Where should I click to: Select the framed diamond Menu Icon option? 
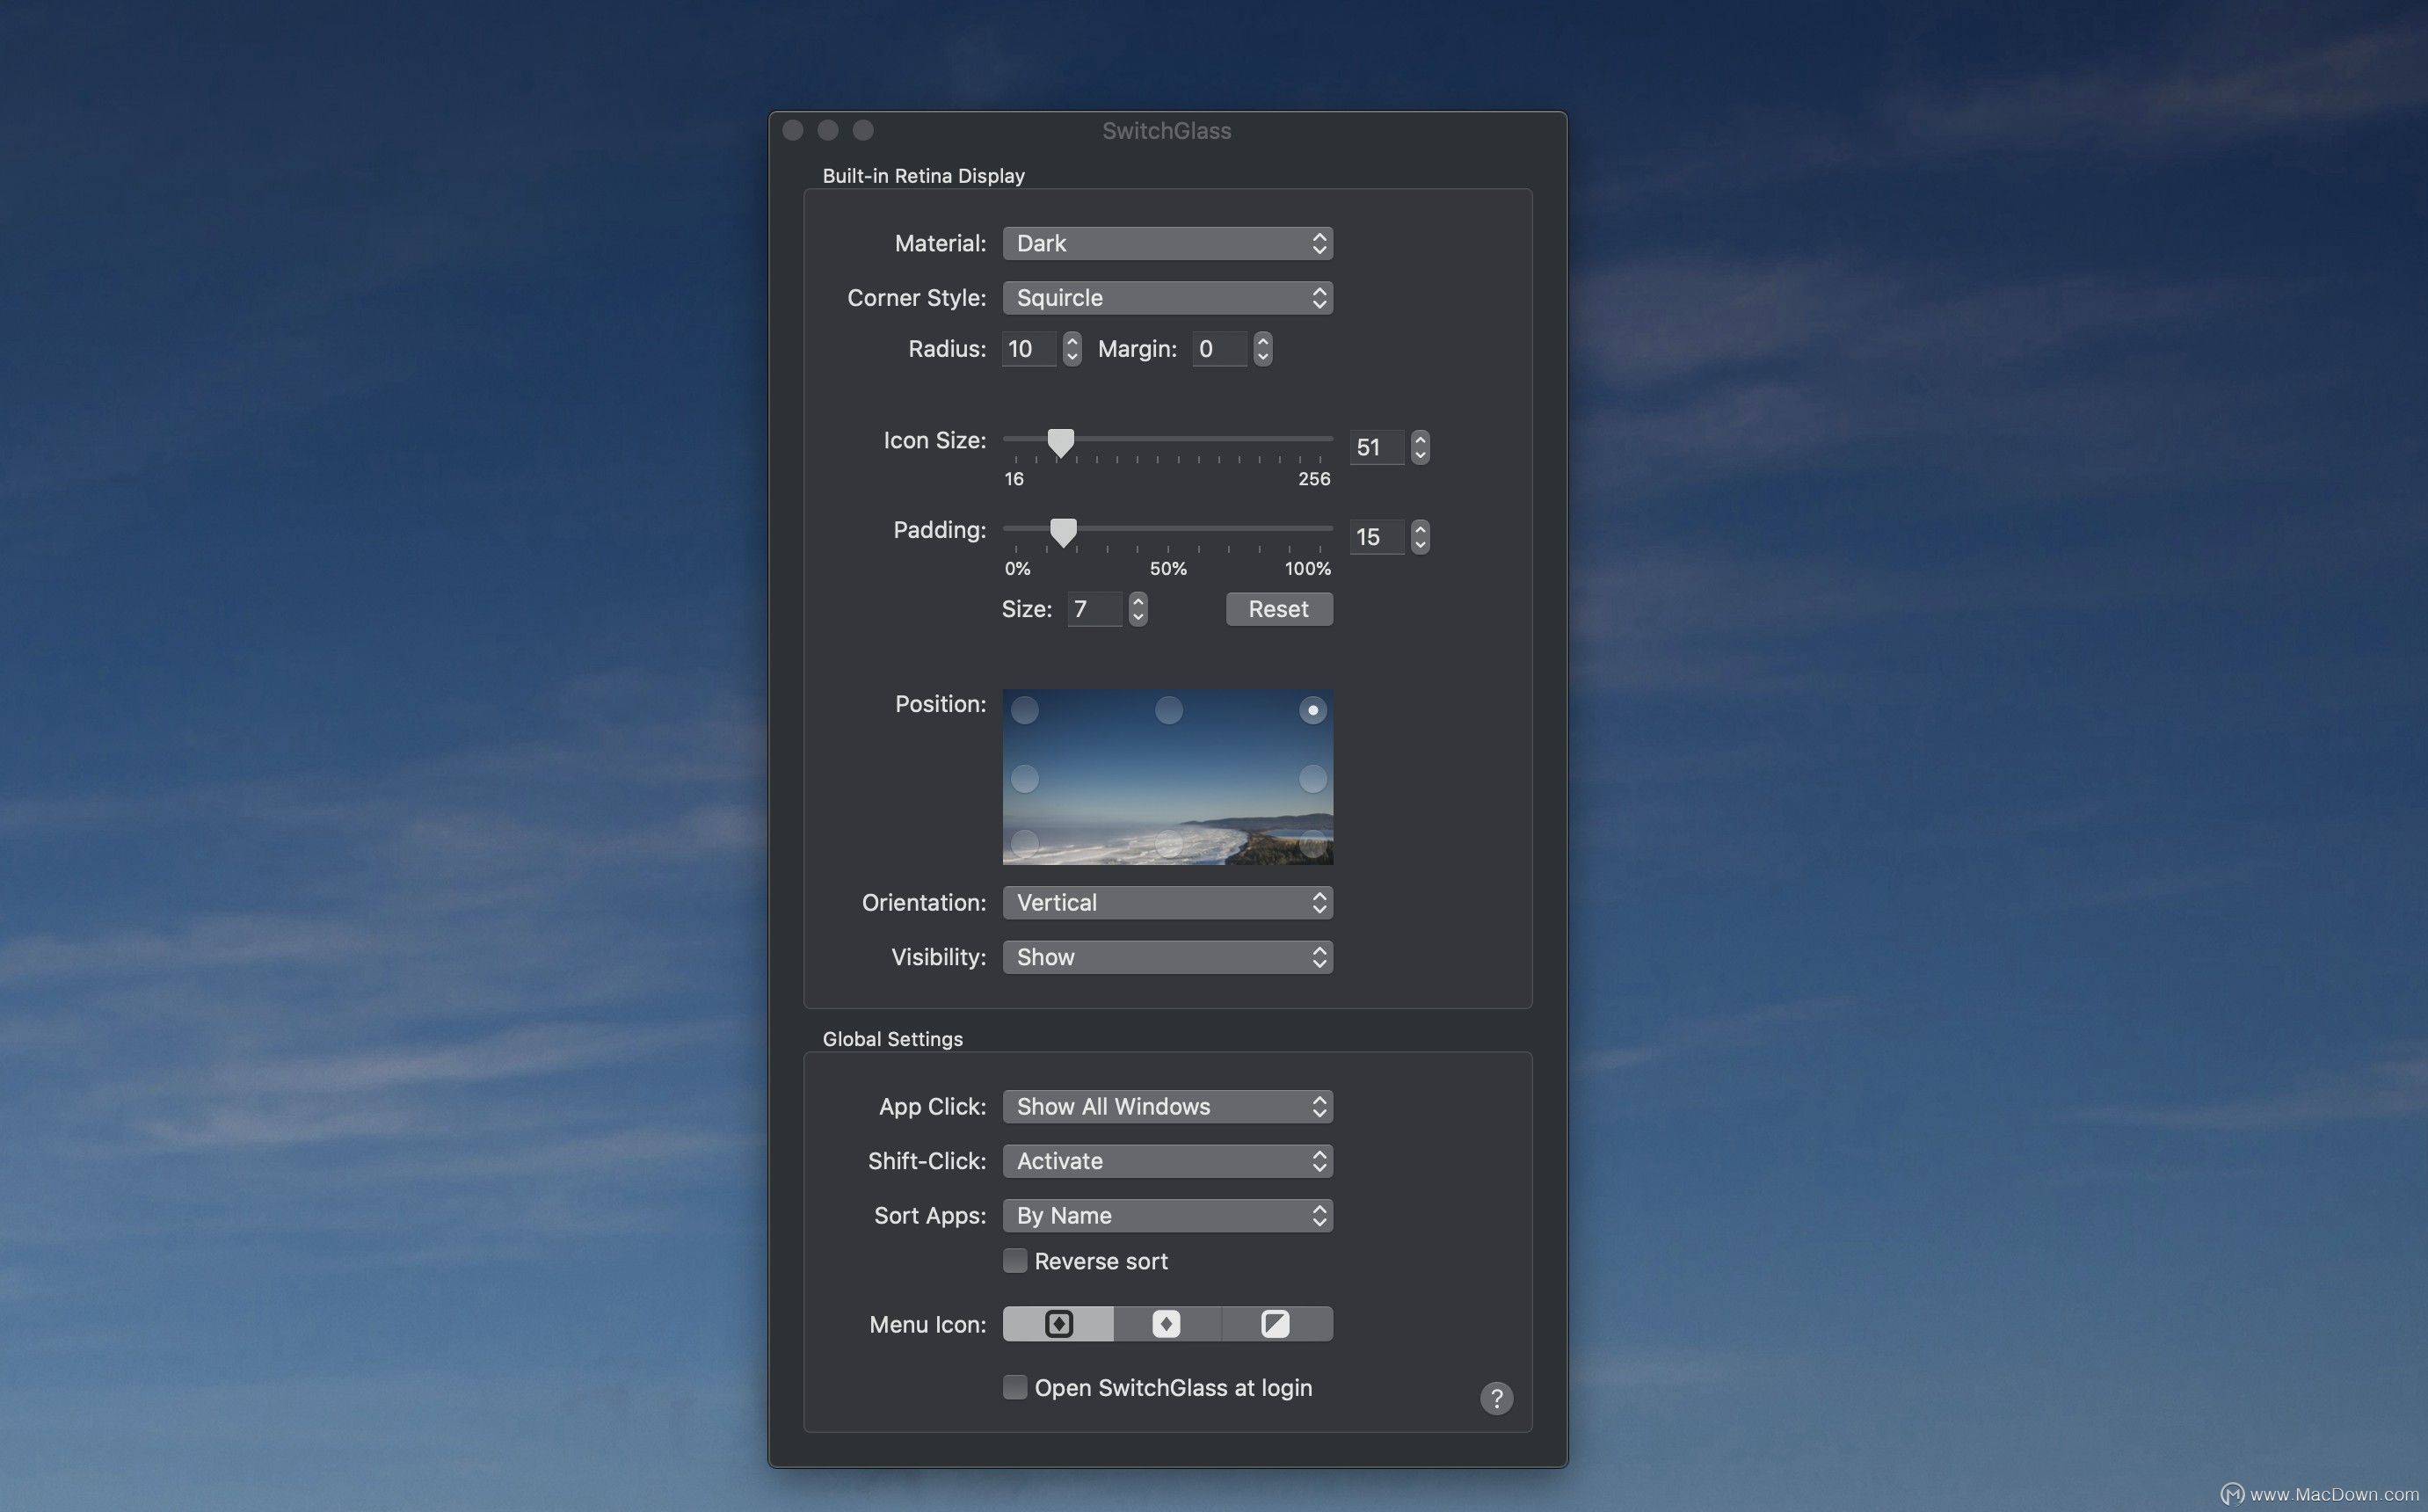click(x=1058, y=1324)
